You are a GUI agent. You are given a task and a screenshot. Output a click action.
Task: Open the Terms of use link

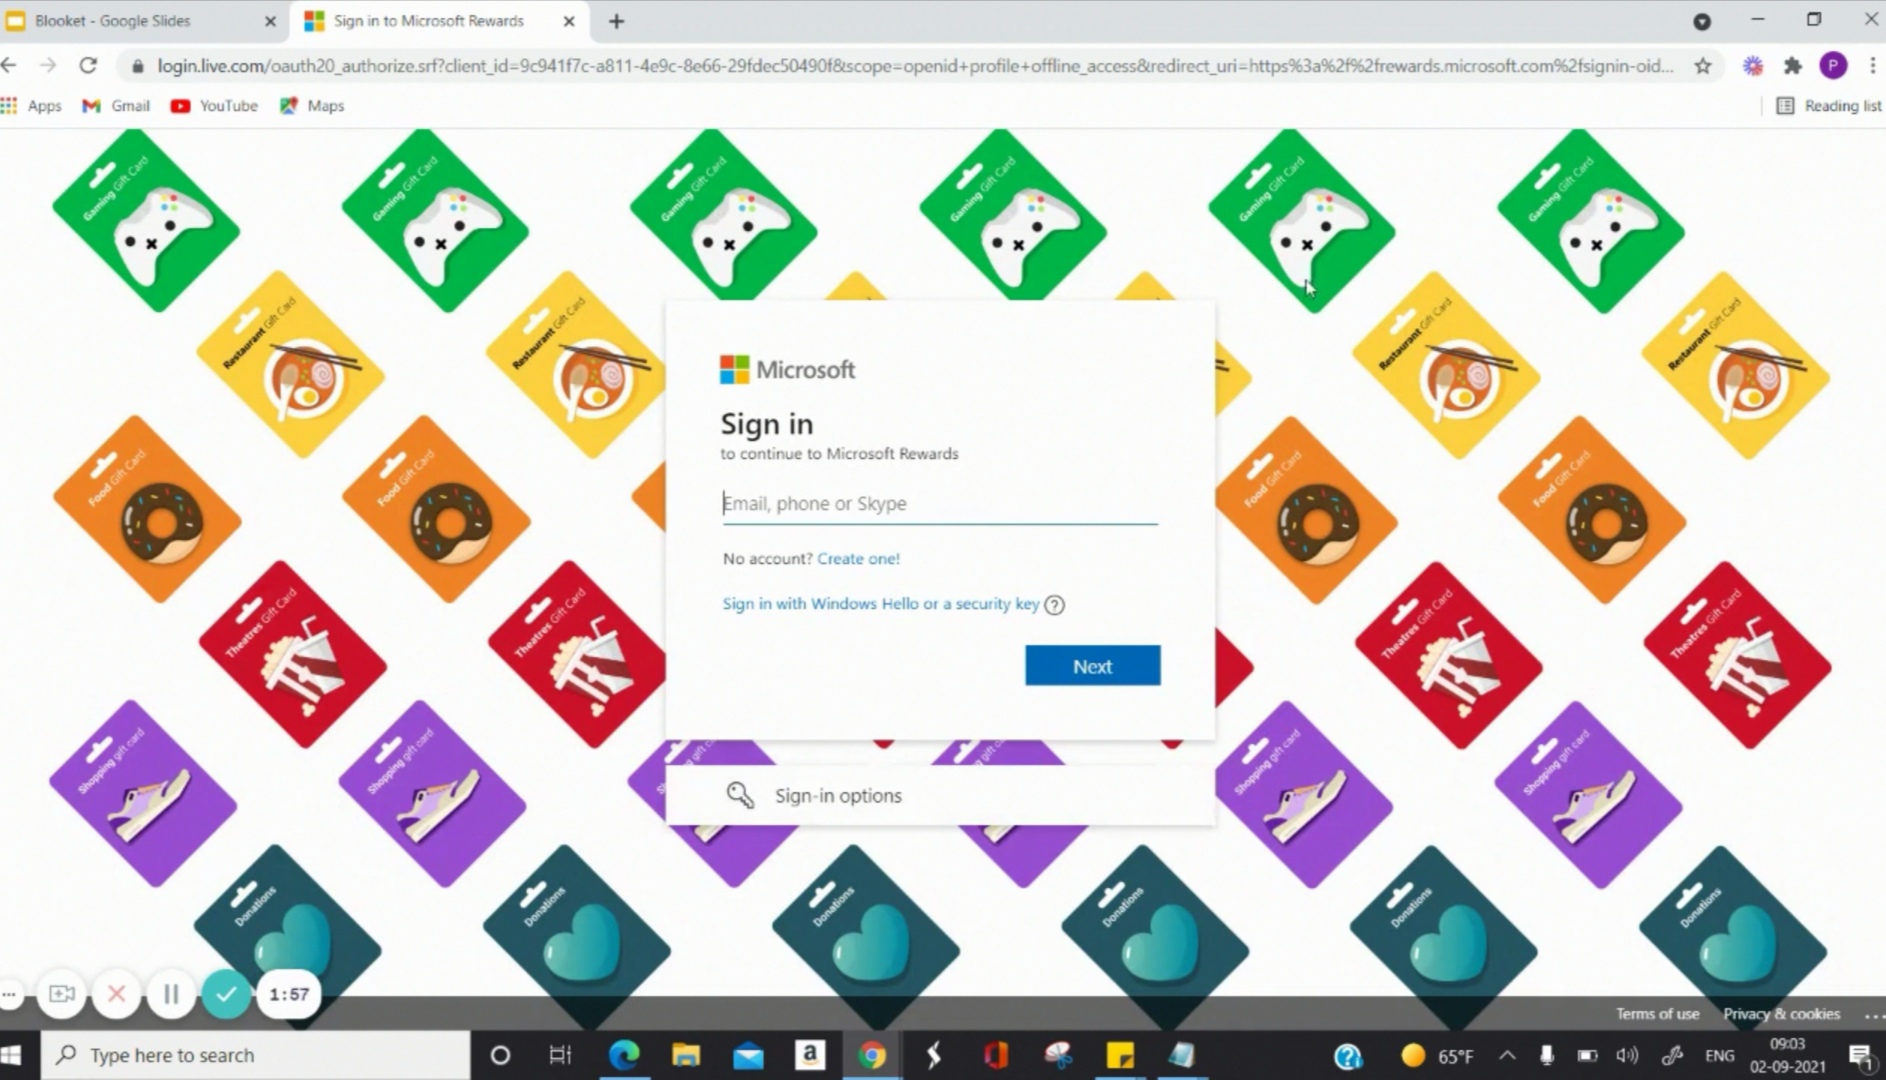click(1657, 1014)
